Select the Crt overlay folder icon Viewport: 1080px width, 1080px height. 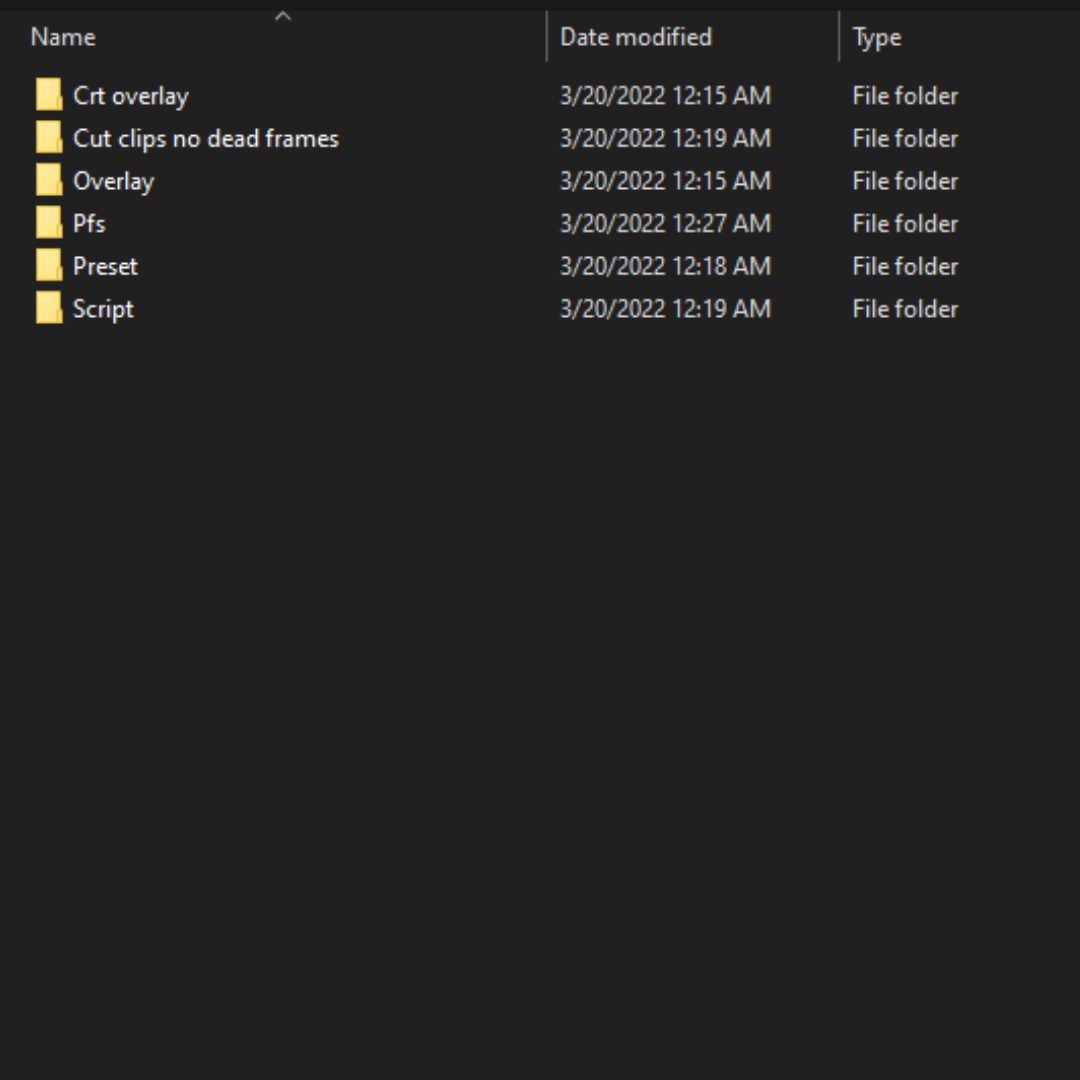tap(49, 95)
